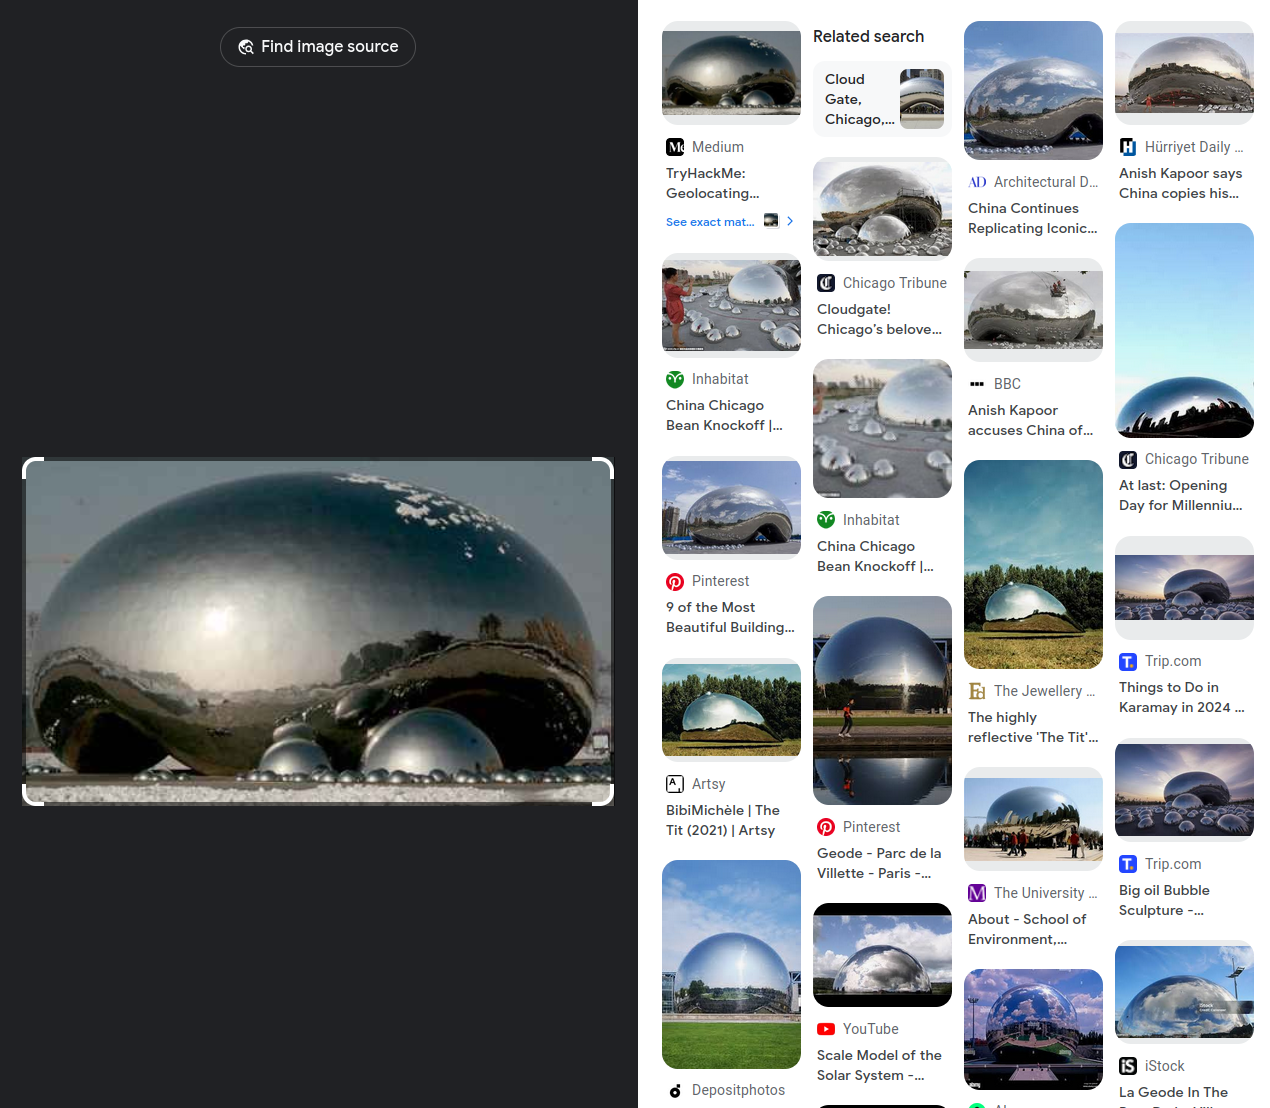Click the iStock source icon
The image size is (1270, 1108).
1128,1066
